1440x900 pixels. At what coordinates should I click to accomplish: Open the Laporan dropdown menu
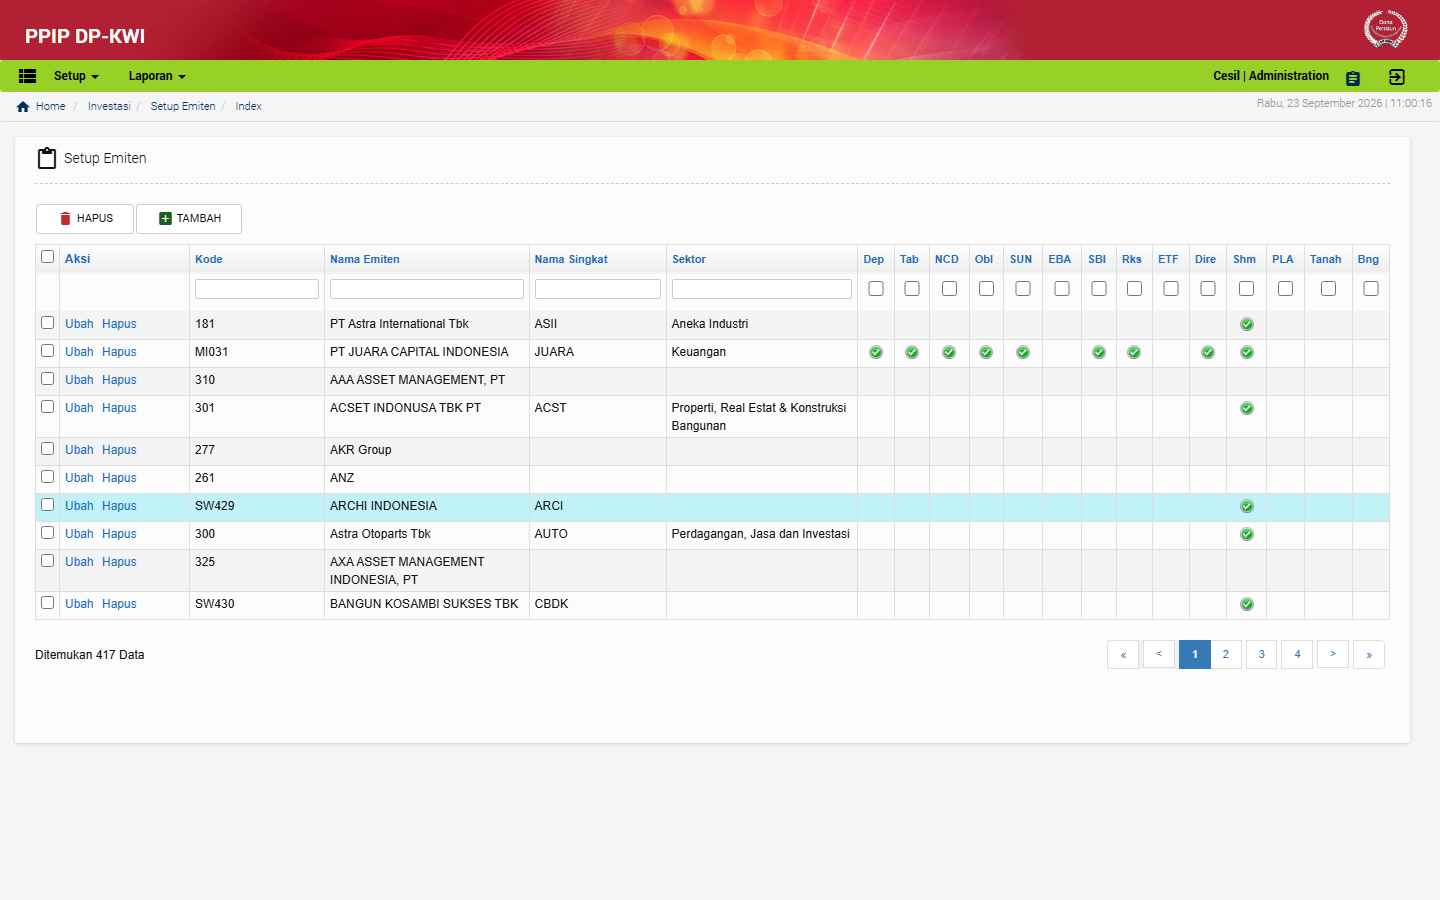pyautogui.click(x=157, y=76)
